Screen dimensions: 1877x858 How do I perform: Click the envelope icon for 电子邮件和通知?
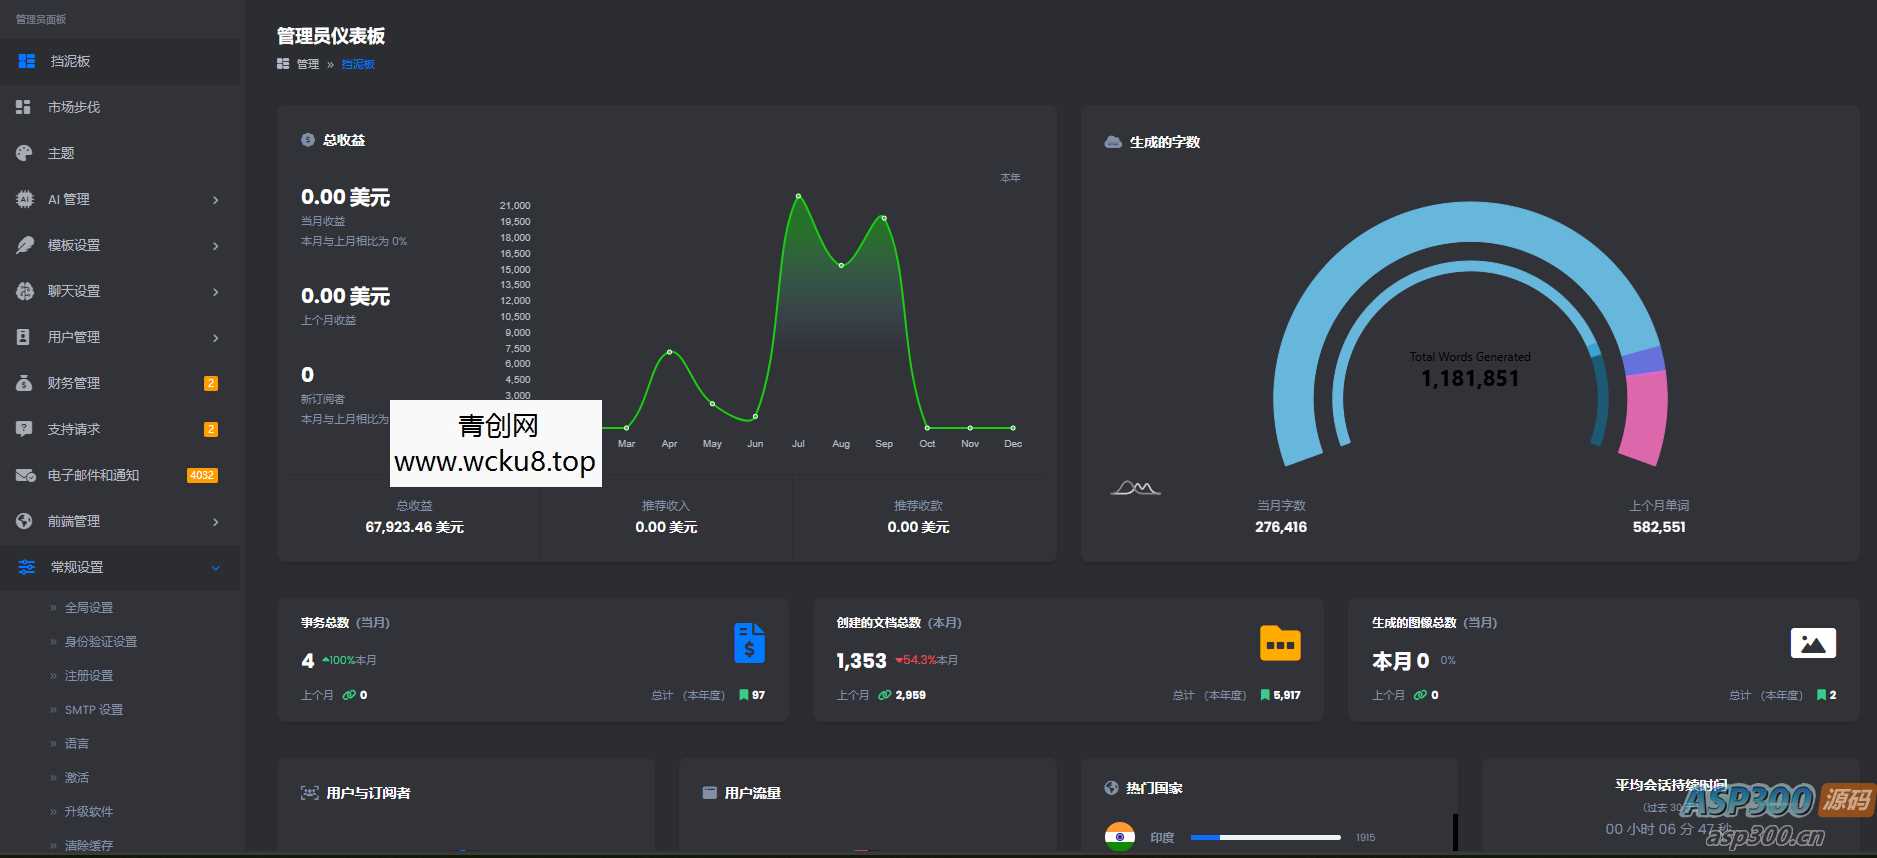click(x=25, y=475)
